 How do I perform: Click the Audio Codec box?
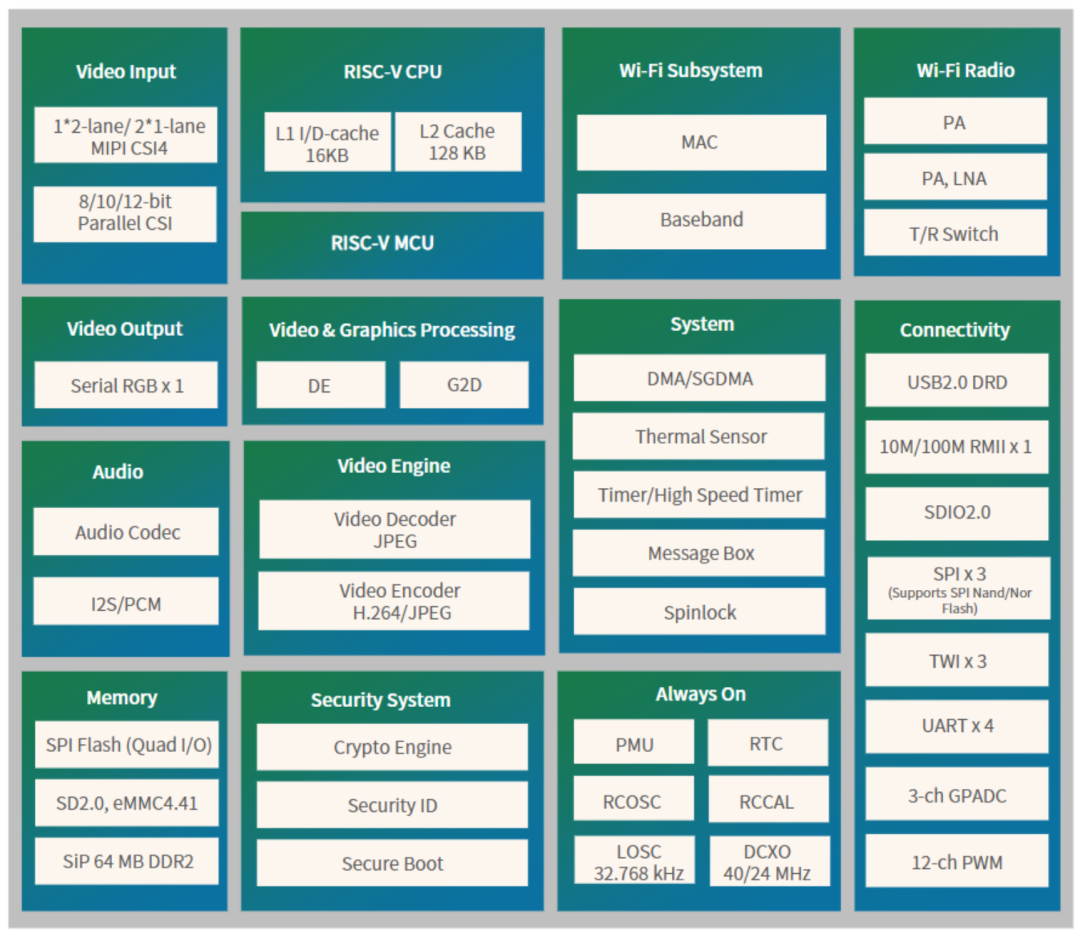pos(126,532)
